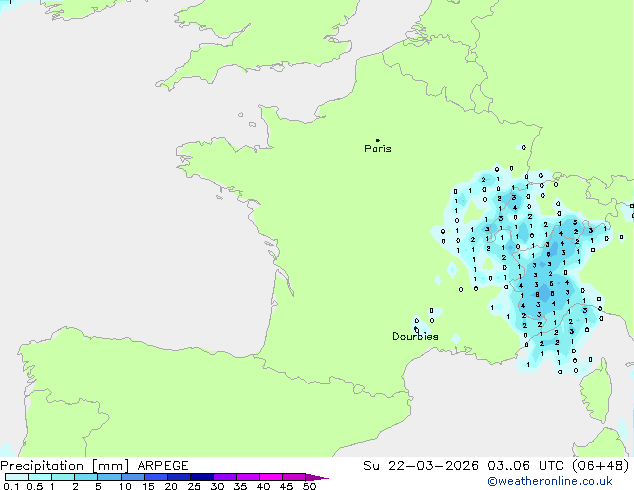
Task: Pick the 10–15 mm legend swatch
Action: tap(132, 477)
